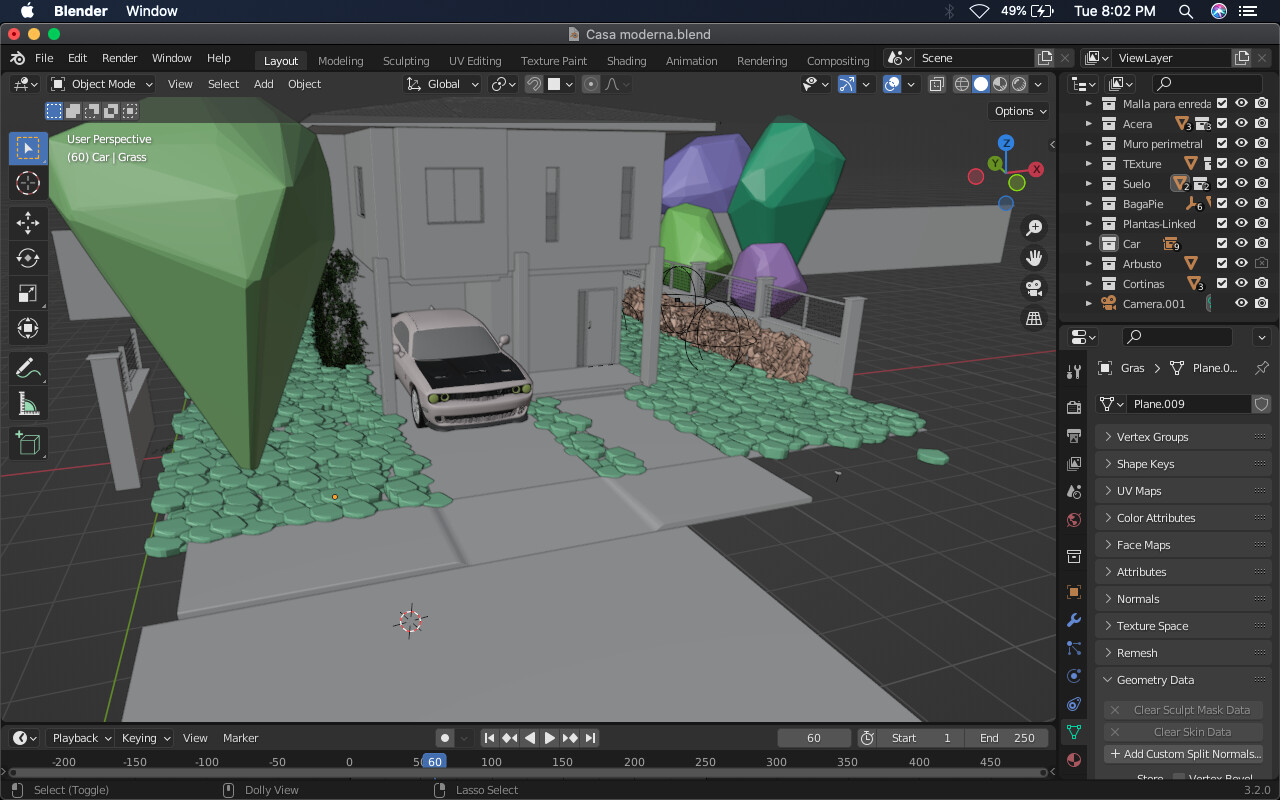Toggle the camera view icon in the viewport gizmos
The height and width of the screenshot is (800, 1280).
coord(1034,288)
